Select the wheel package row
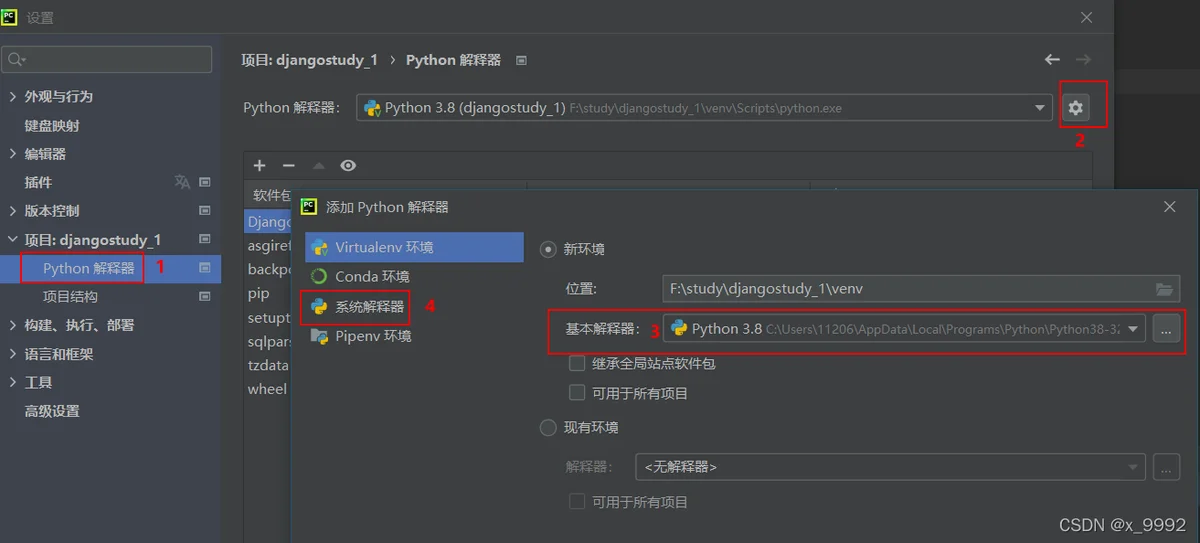 pos(267,389)
